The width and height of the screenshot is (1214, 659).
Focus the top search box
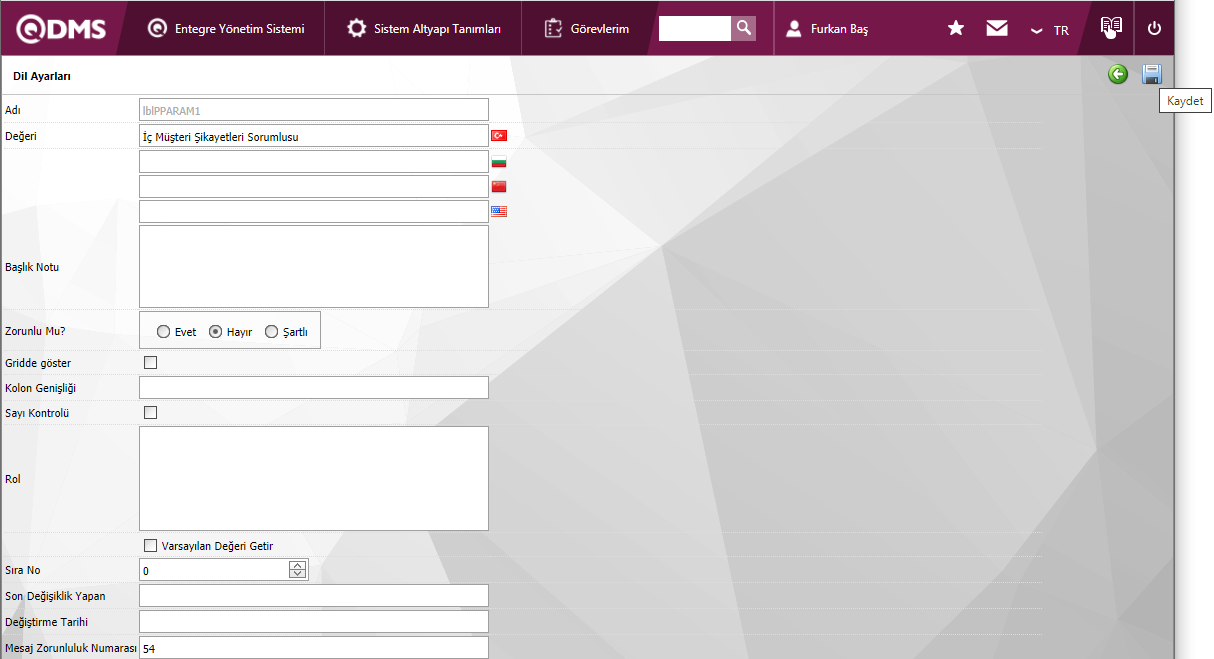coord(695,28)
